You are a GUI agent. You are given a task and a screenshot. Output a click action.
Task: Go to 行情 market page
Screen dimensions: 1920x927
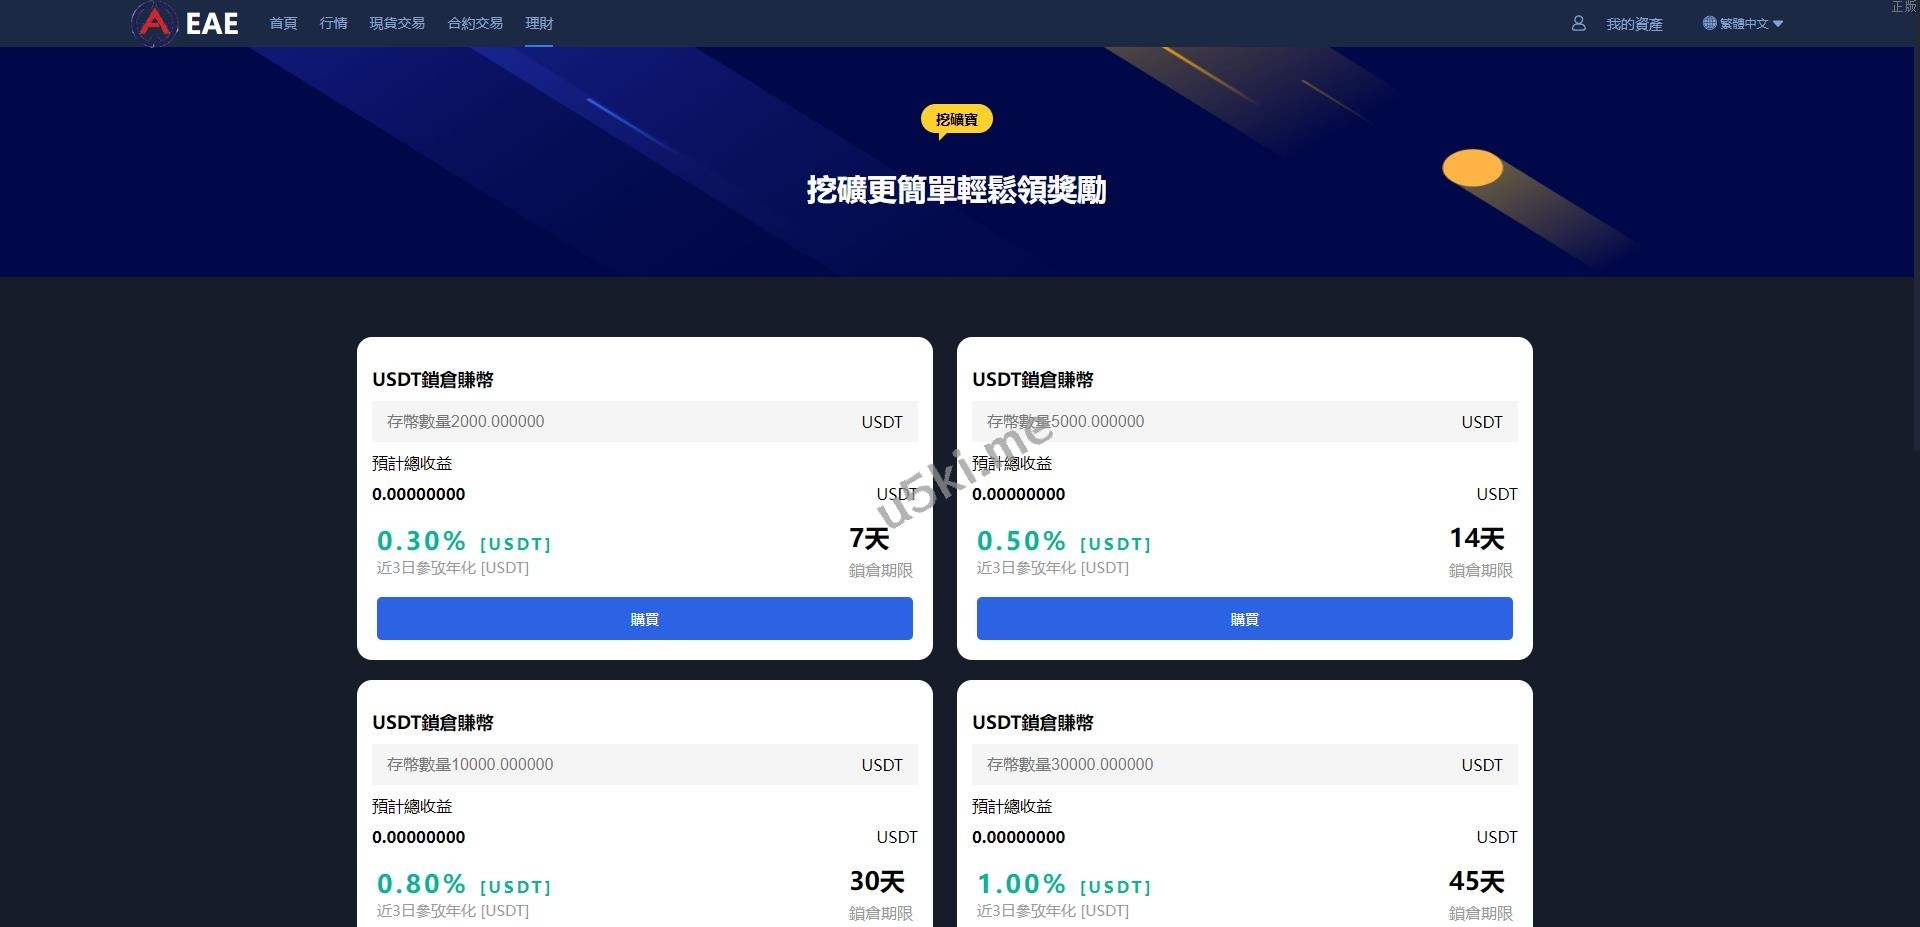[333, 23]
